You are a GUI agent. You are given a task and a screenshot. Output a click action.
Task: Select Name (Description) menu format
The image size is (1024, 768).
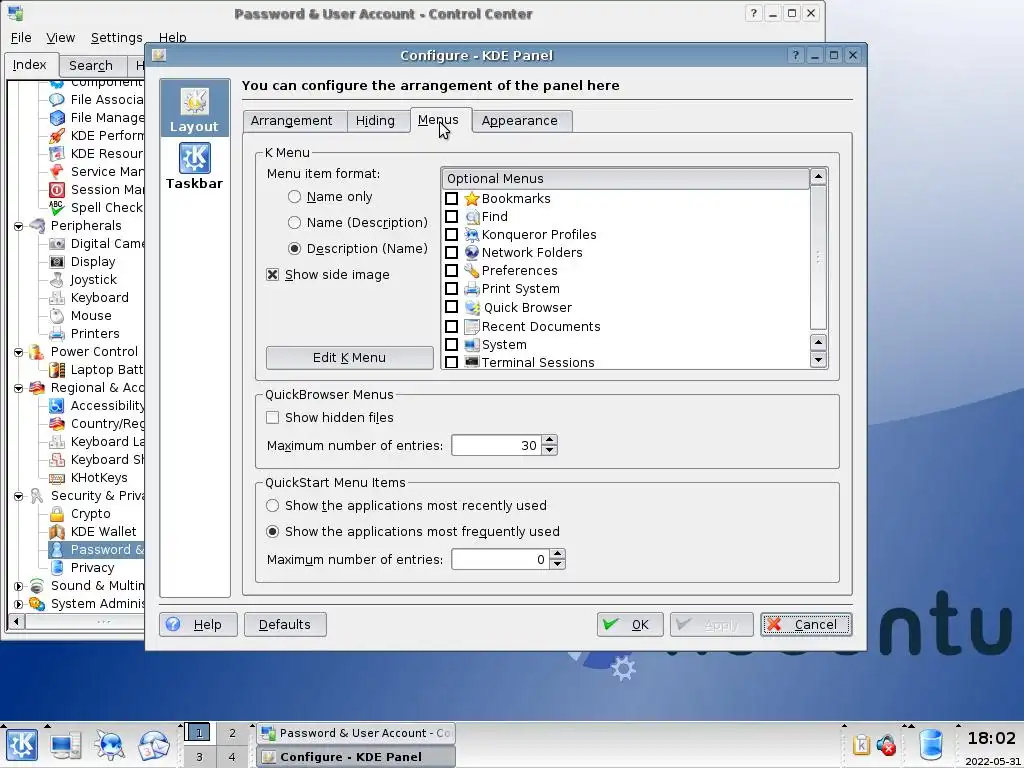point(295,223)
